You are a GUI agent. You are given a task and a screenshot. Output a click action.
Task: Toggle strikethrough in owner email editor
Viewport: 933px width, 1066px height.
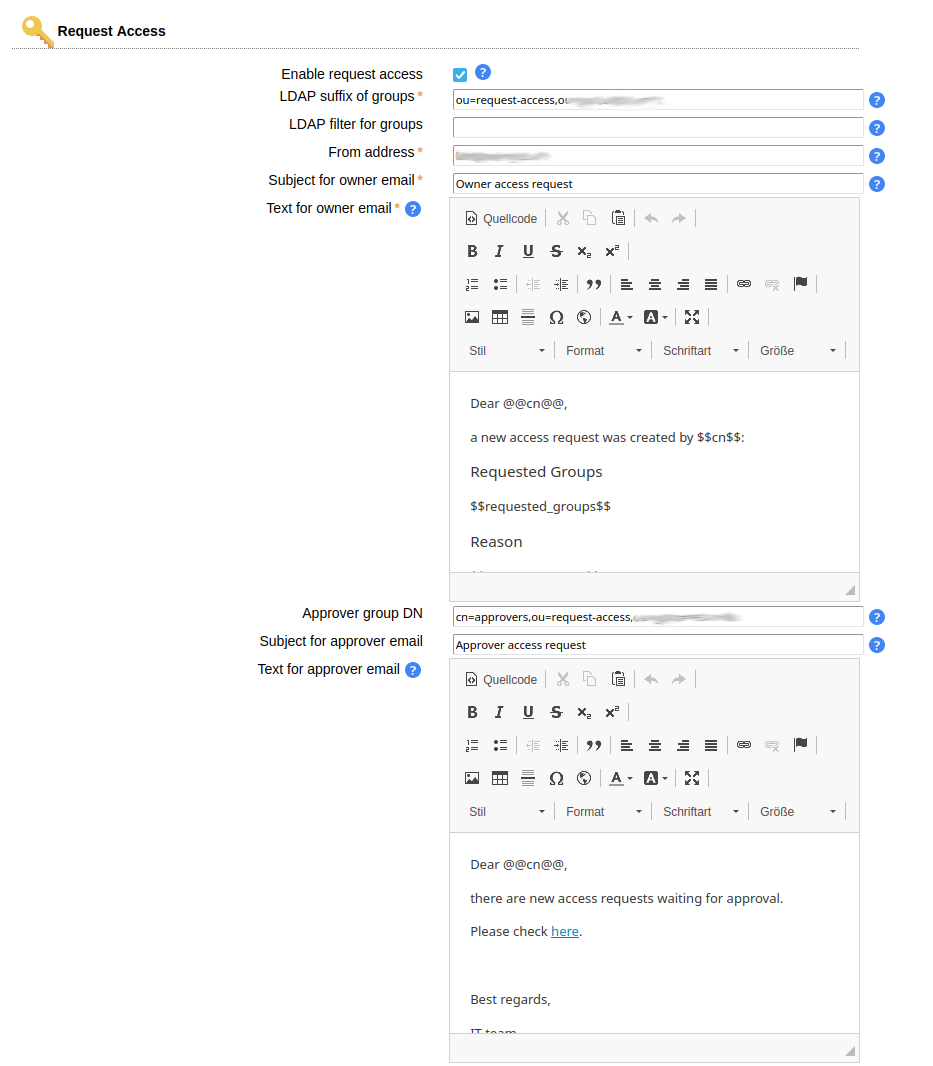[x=556, y=251]
